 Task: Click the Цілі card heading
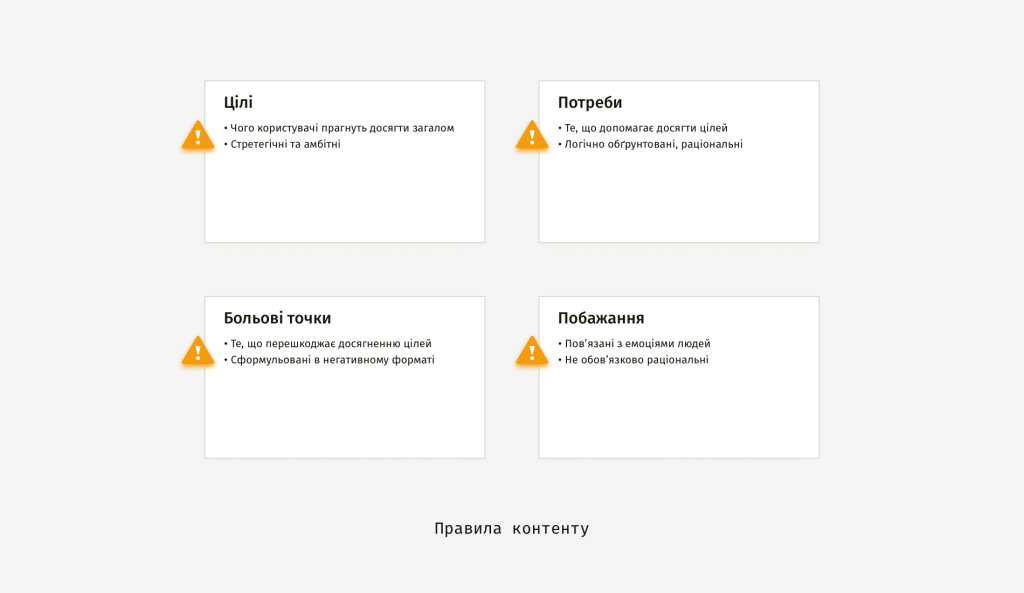(238, 103)
